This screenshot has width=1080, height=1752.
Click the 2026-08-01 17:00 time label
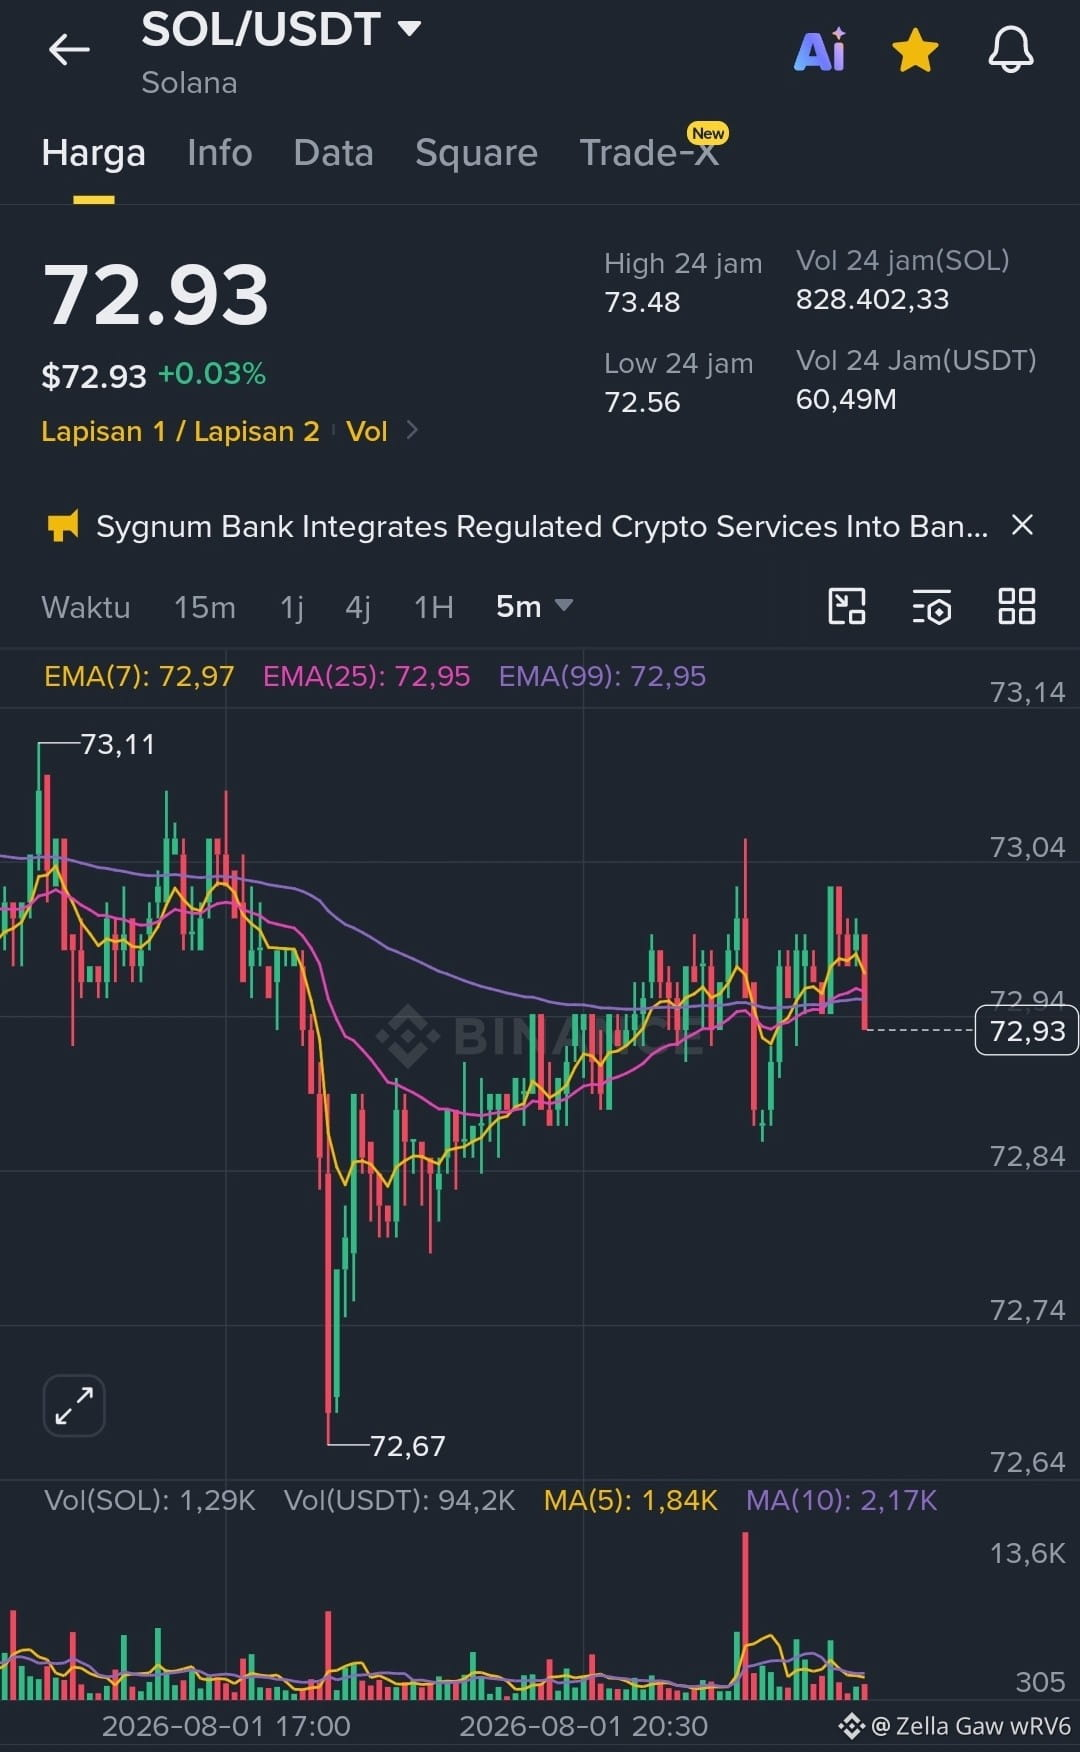pos(226,1726)
